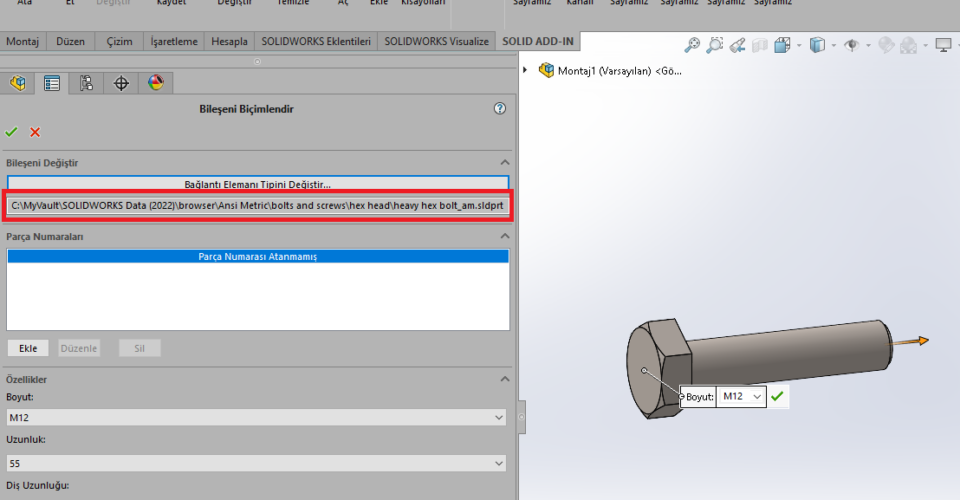Click the Previous View icon
The image size is (960, 500).
[x=737, y=45]
